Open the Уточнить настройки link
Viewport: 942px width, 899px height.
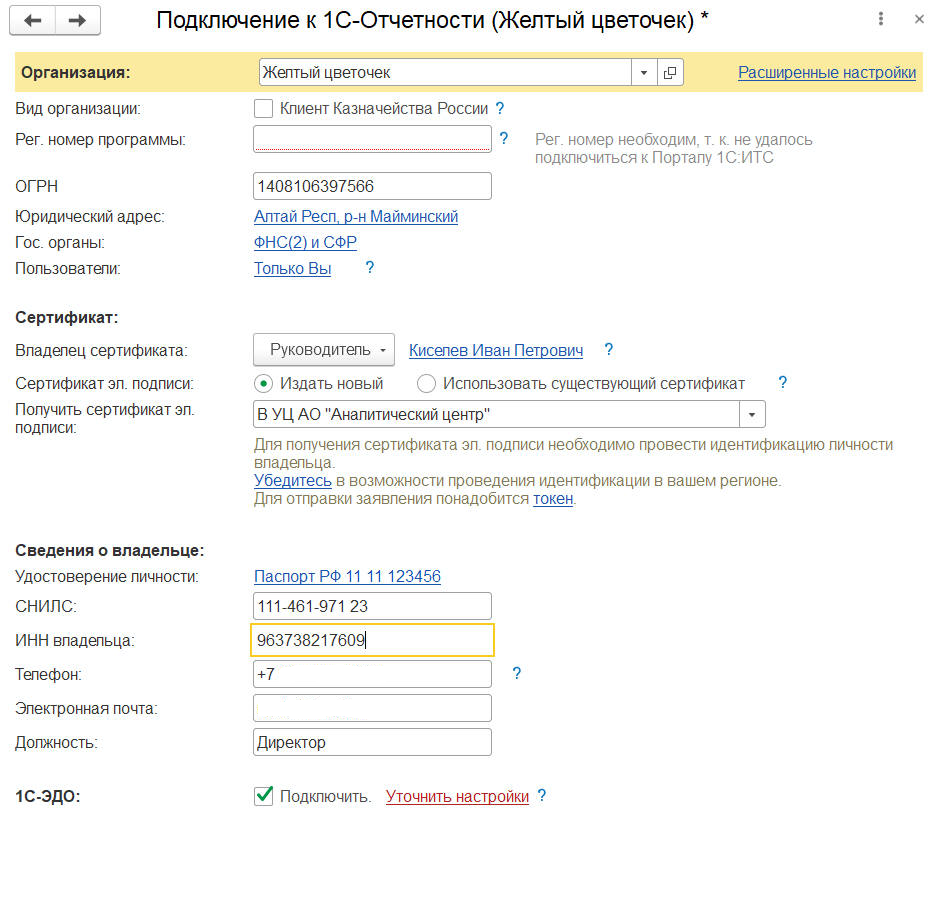[457, 797]
